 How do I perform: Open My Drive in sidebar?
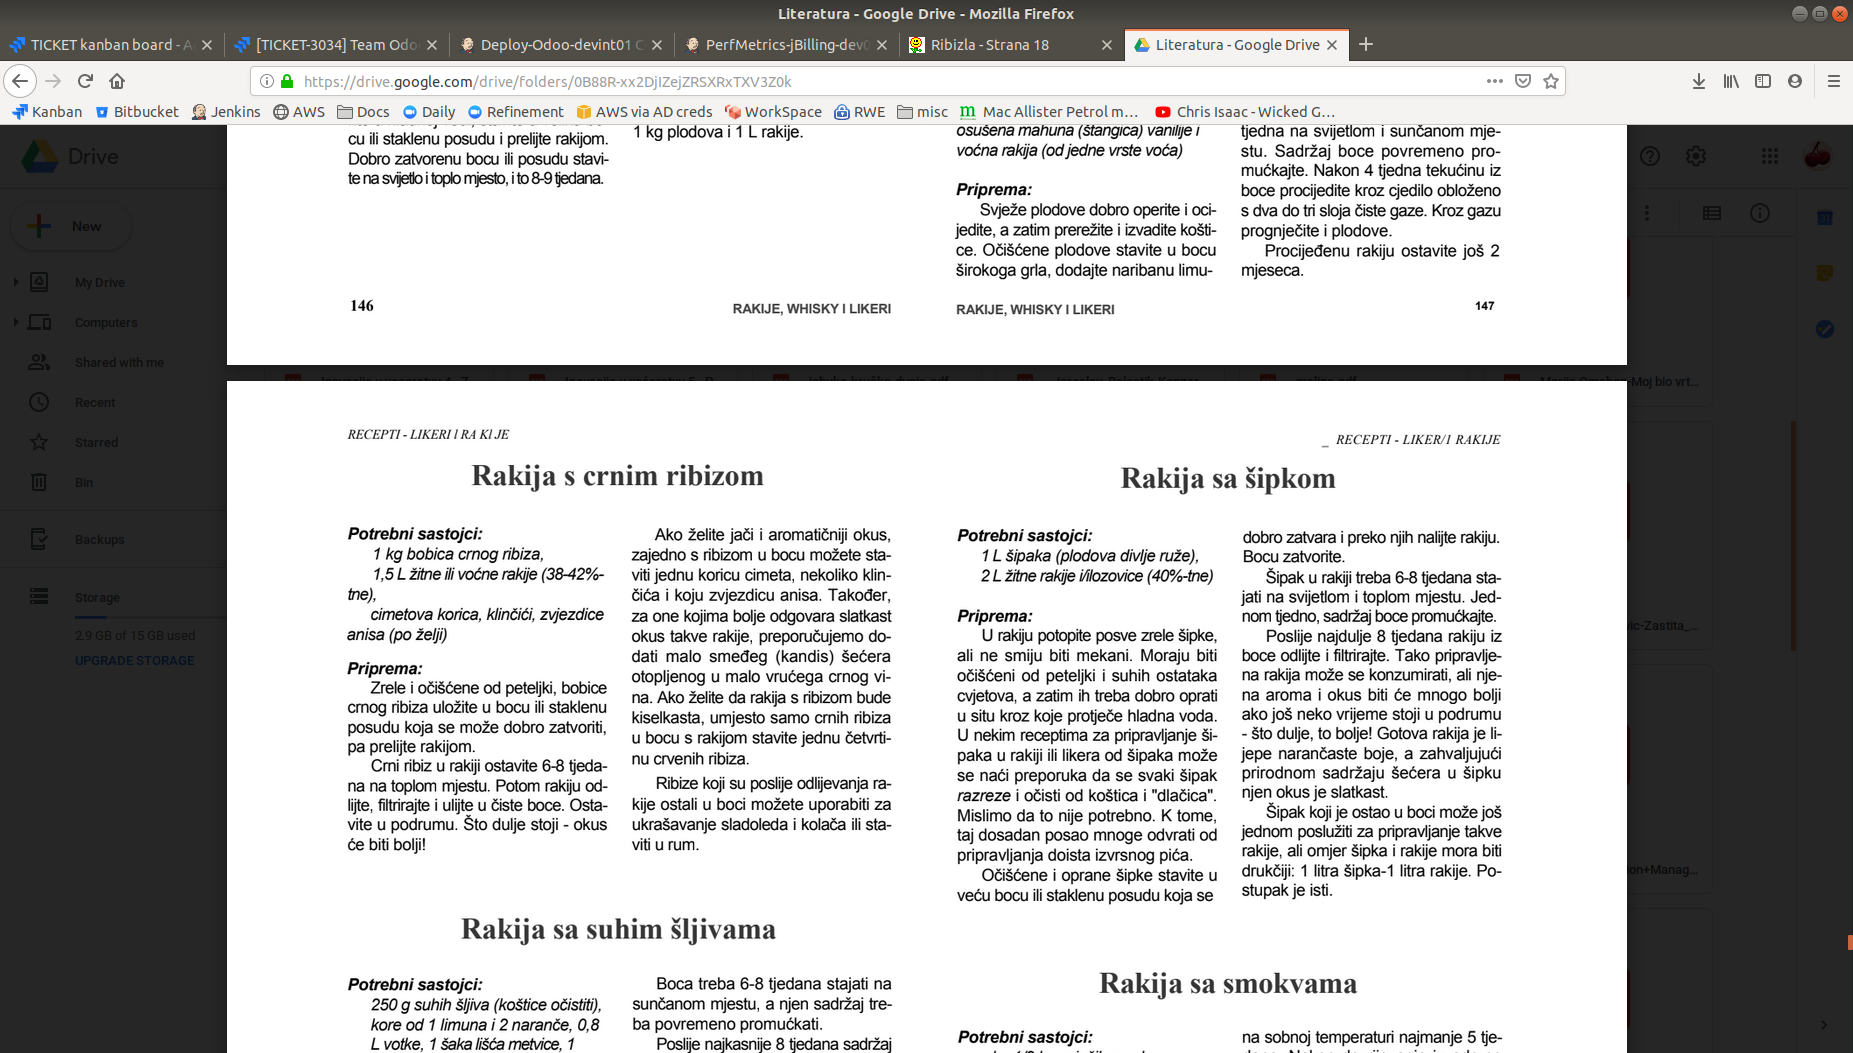tap(100, 282)
